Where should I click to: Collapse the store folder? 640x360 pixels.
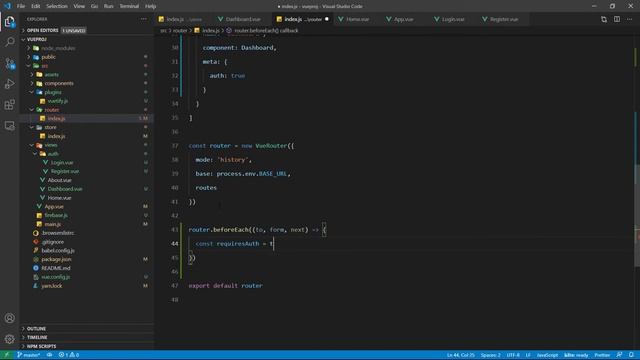(51, 127)
